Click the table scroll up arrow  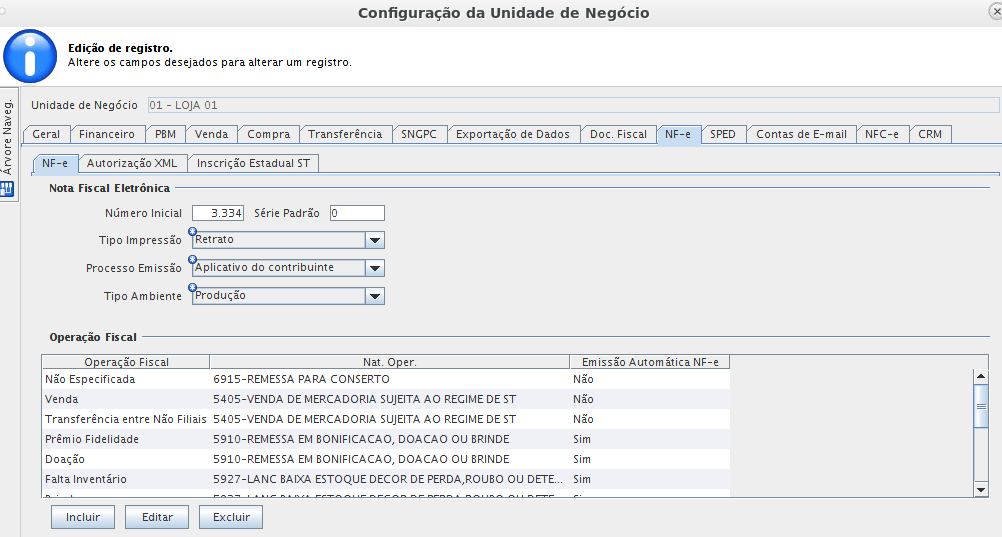[981, 377]
